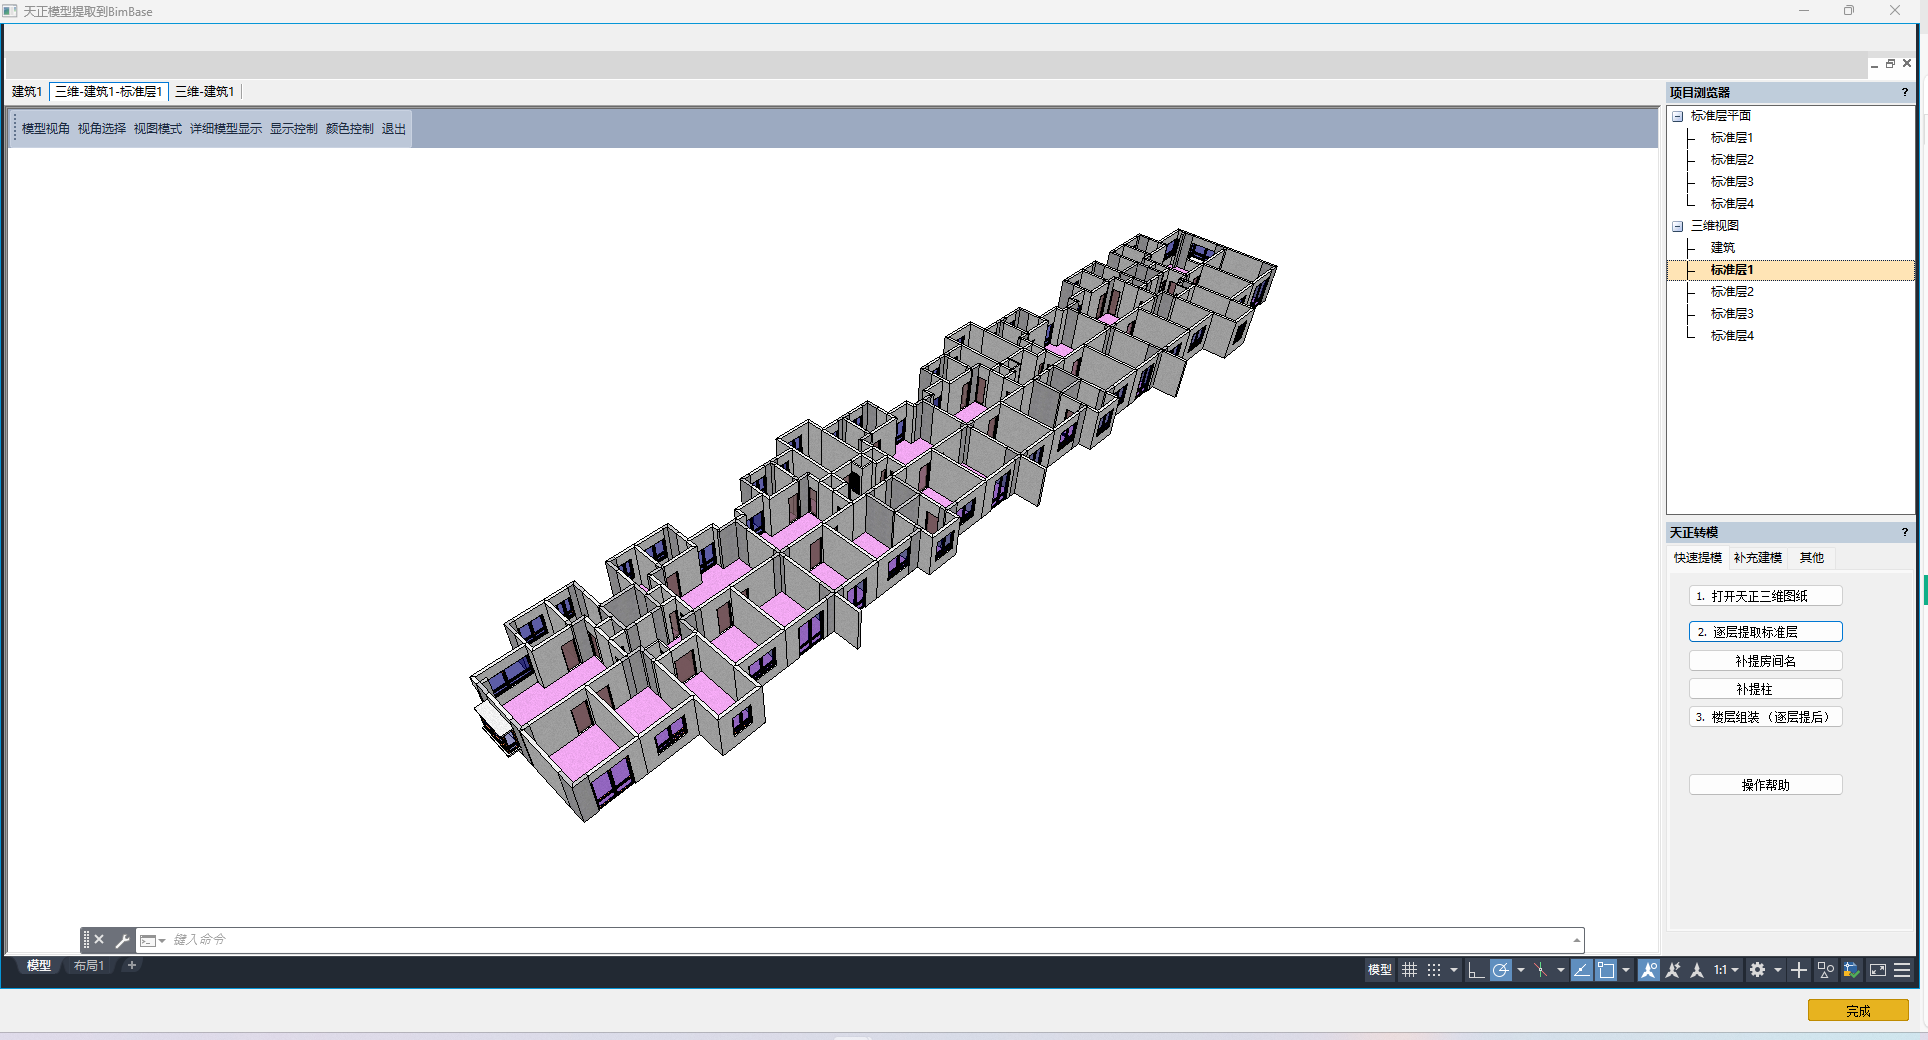Click the annotation visibility icon
Screen dimensions: 1928x1040
(1649, 970)
